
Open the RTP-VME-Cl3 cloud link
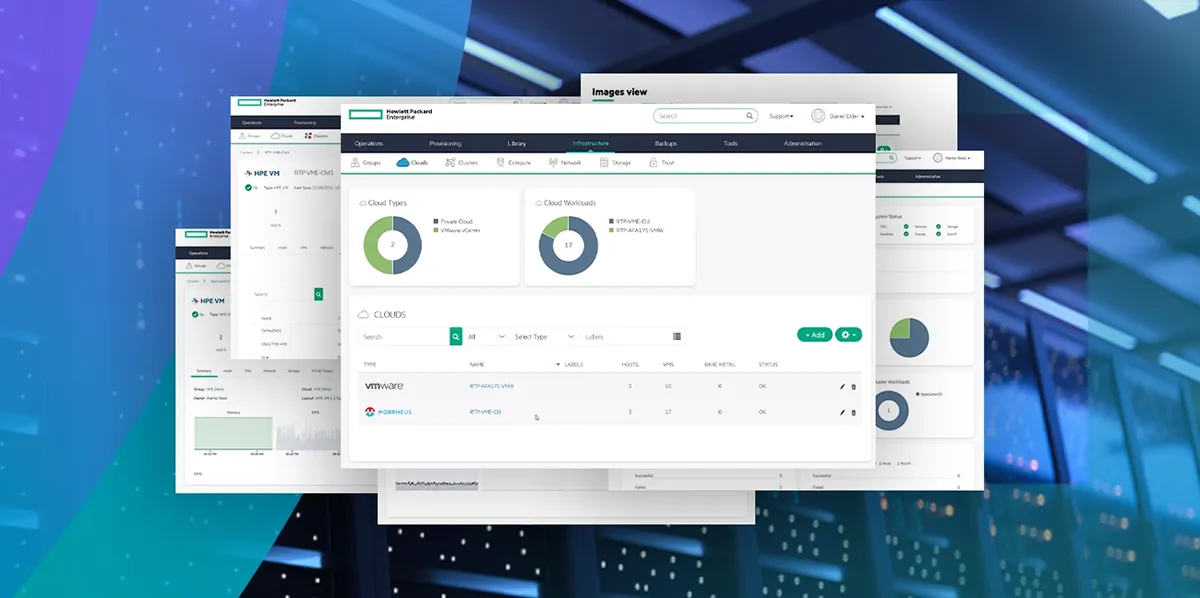pos(485,412)
